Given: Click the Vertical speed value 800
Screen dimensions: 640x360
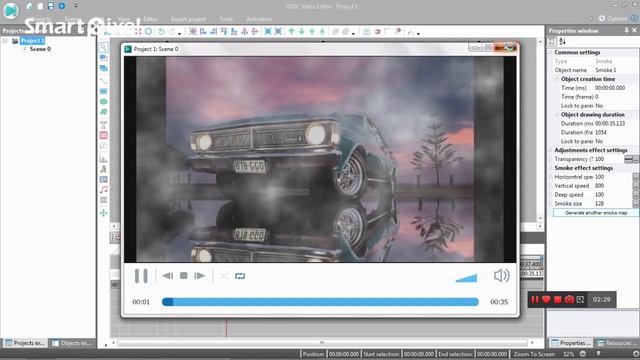Looking at the screenshot, I should pos(599,186).
